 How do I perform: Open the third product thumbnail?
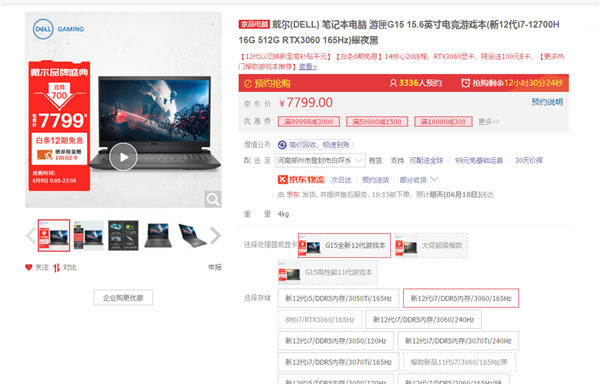tap(123, 236)
